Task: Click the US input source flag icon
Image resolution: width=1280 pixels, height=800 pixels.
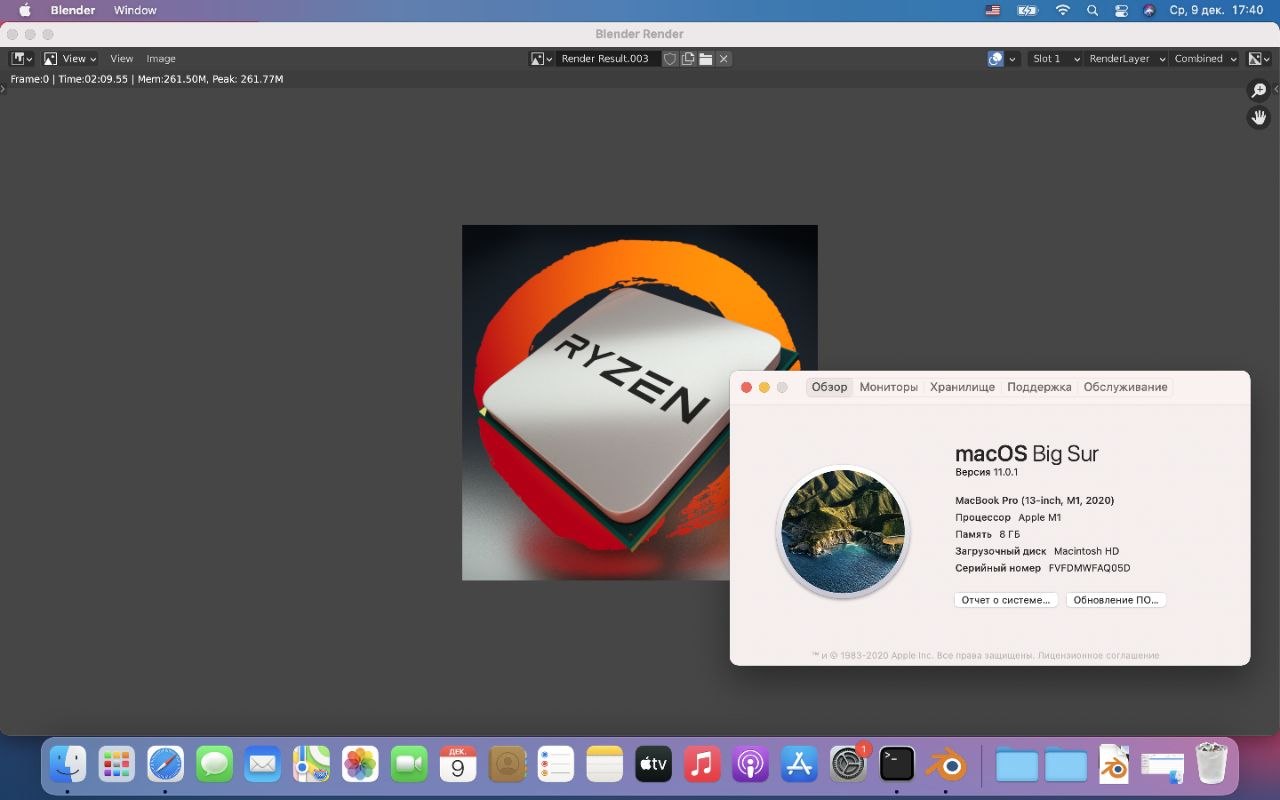Action: click(x=992, y=10)
